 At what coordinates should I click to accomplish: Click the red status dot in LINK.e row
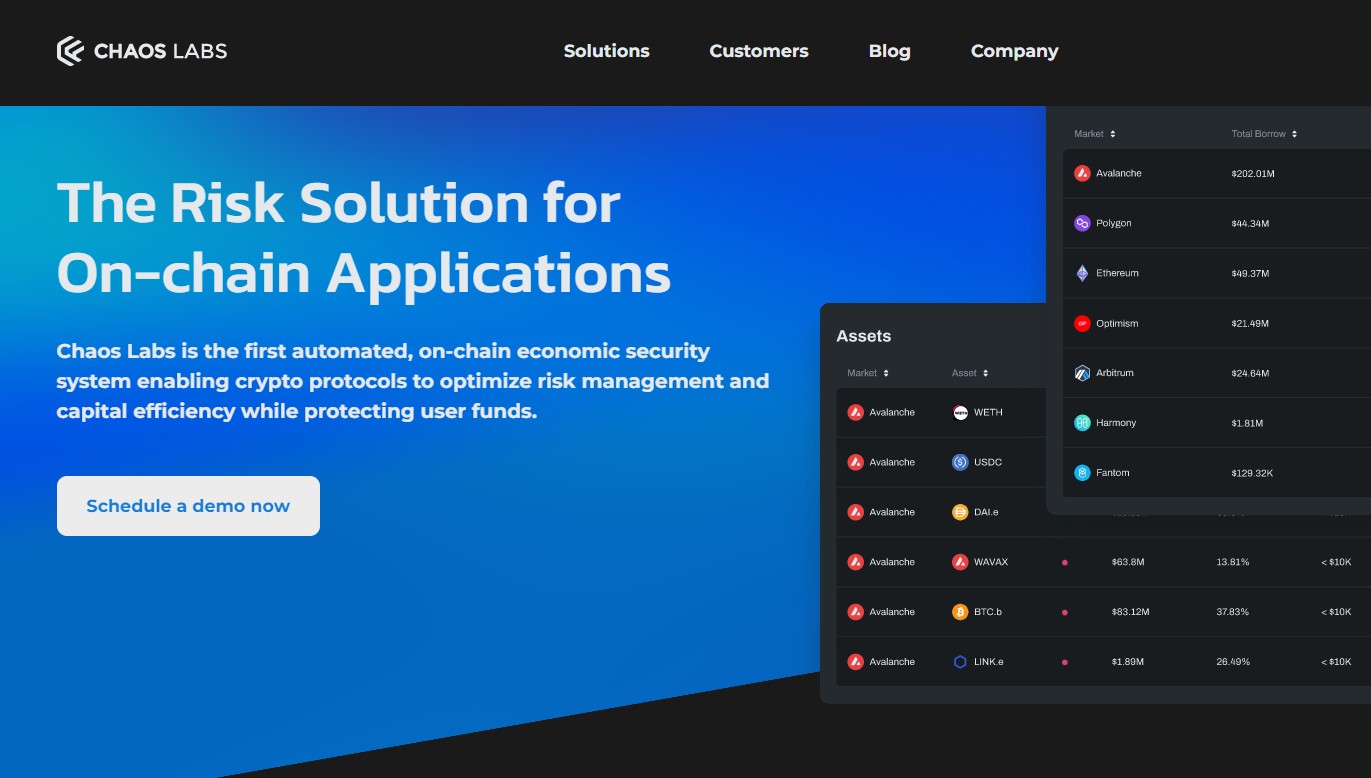click(1064, 662)
